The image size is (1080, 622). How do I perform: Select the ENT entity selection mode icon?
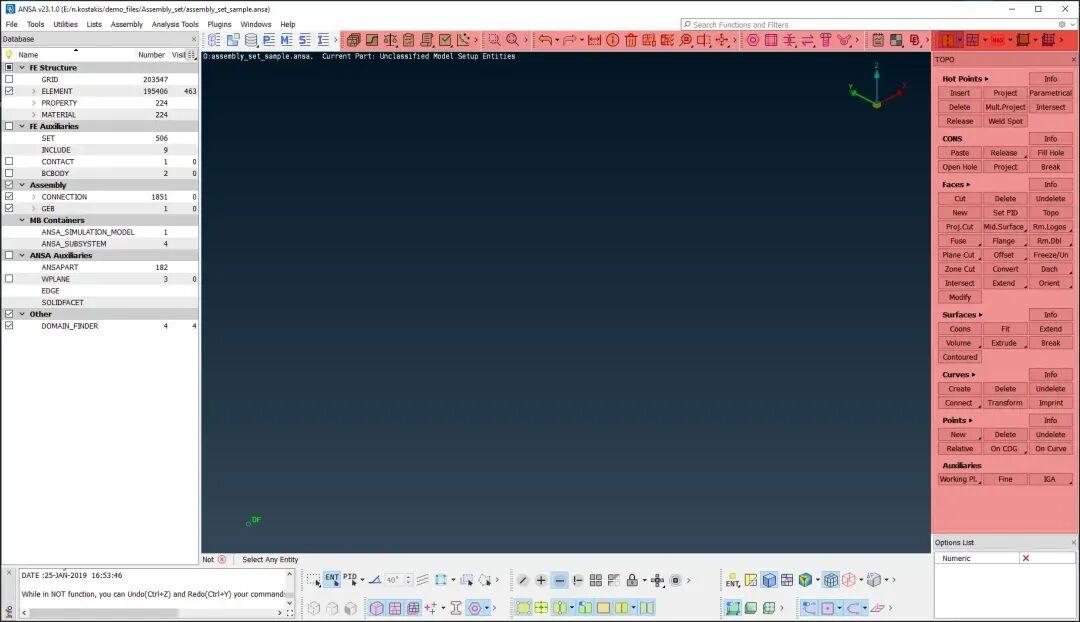(x=332, y=579)
